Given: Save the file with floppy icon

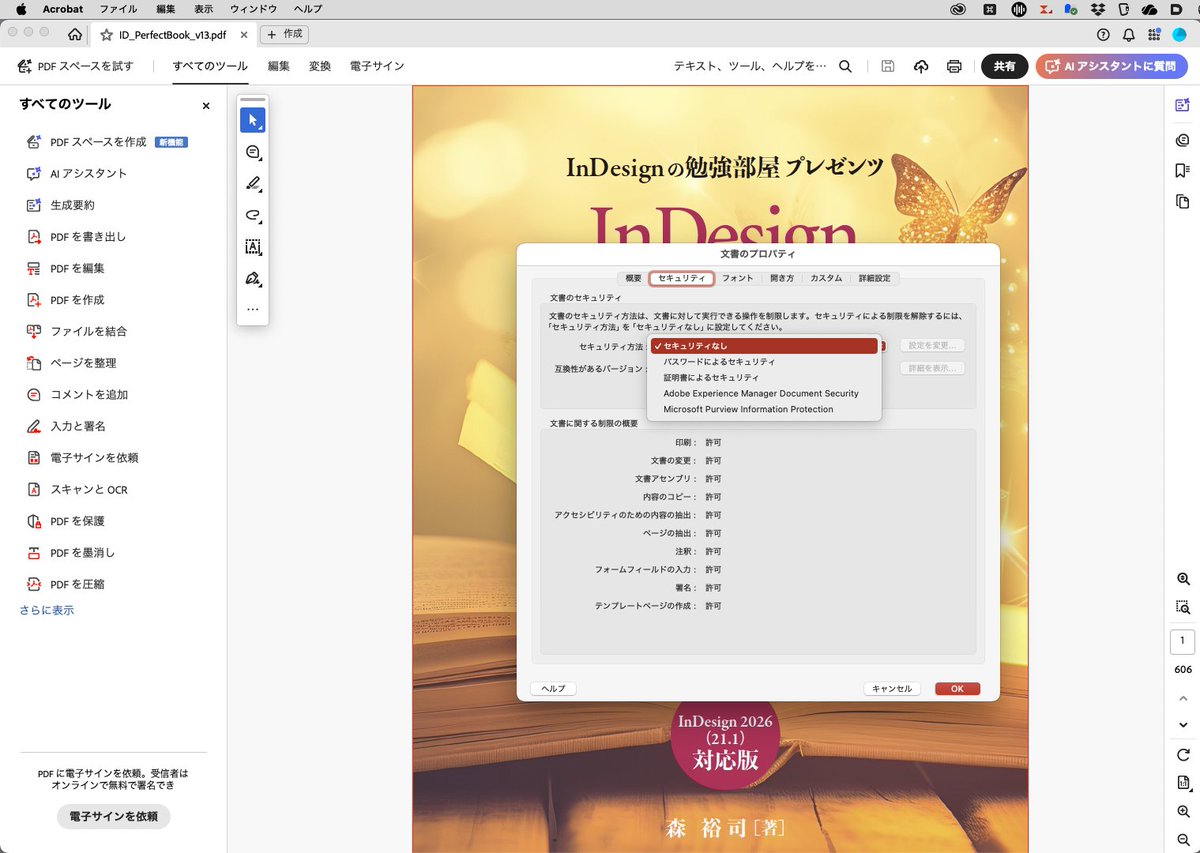Looking at the screenshot, I should point(887,66).
